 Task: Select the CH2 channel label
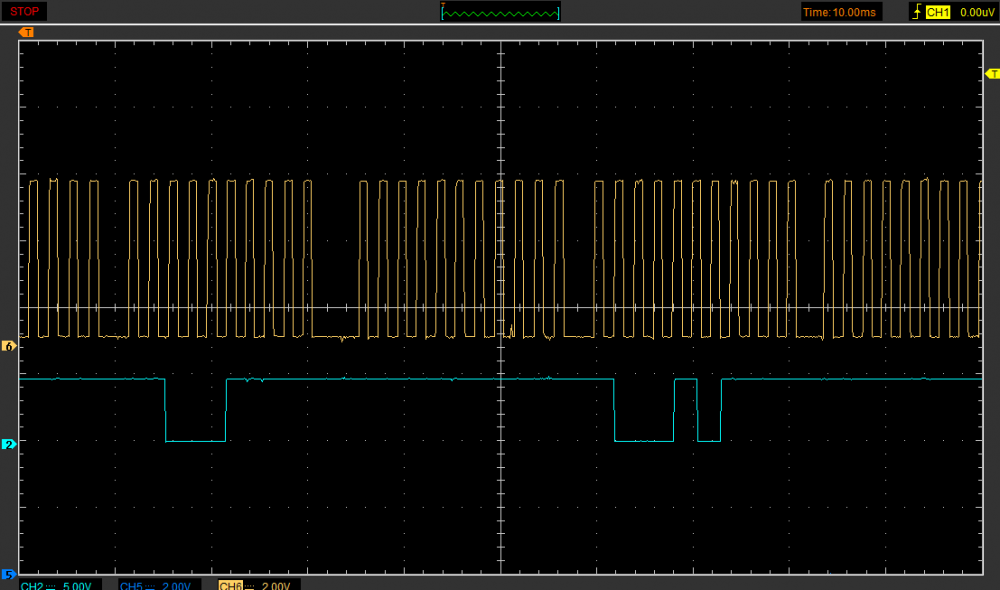pyautogui.click(x=32, y=585)
